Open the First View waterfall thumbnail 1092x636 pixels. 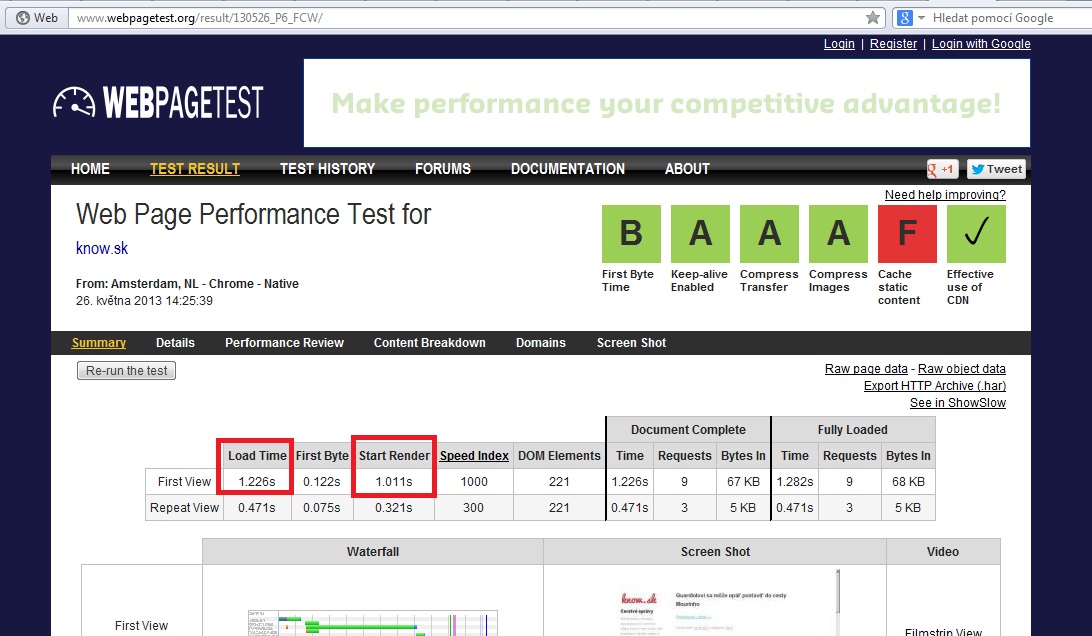point(373,622)
